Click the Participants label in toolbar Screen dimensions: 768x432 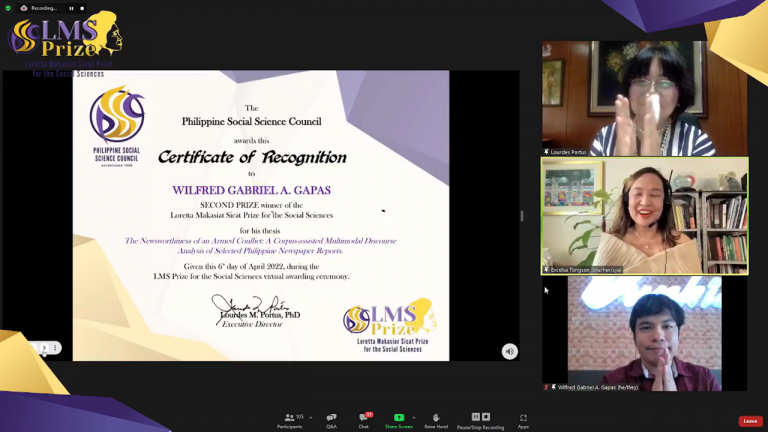[289, 427]
